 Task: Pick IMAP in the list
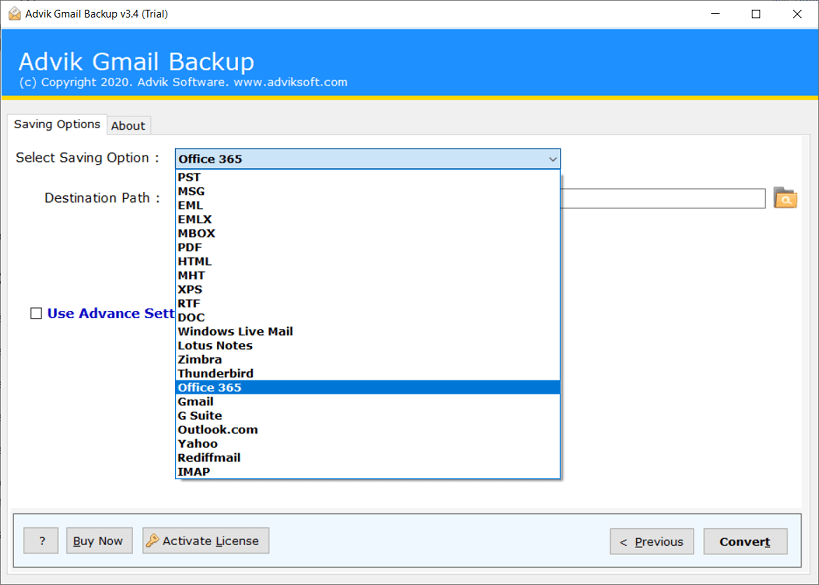pos(368,472)
